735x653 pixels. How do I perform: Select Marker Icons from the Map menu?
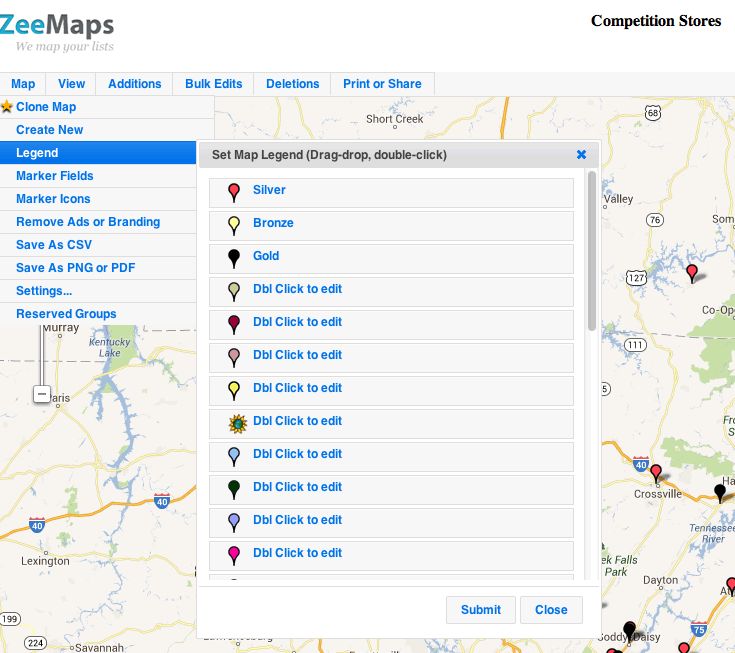(53, 199)
